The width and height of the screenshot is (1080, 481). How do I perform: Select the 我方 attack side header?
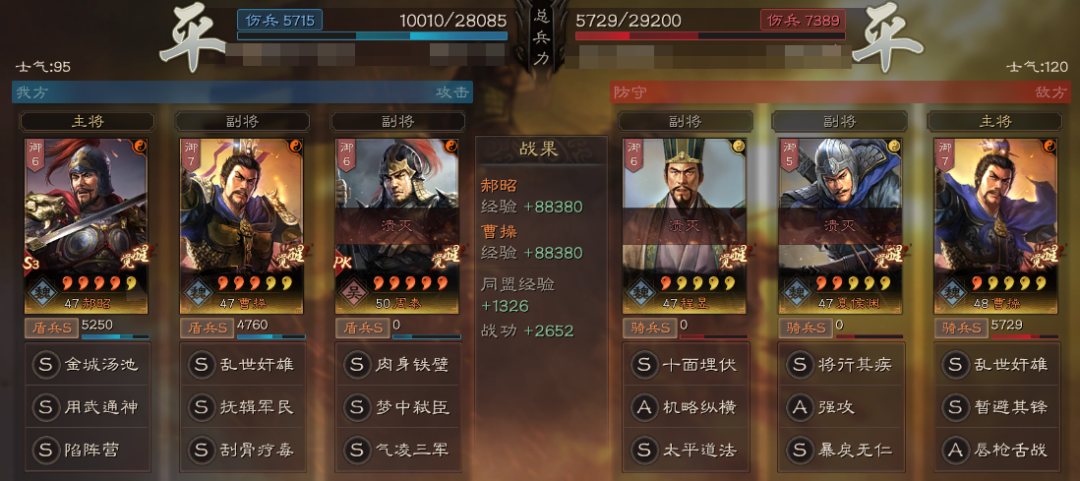point(242,92)
